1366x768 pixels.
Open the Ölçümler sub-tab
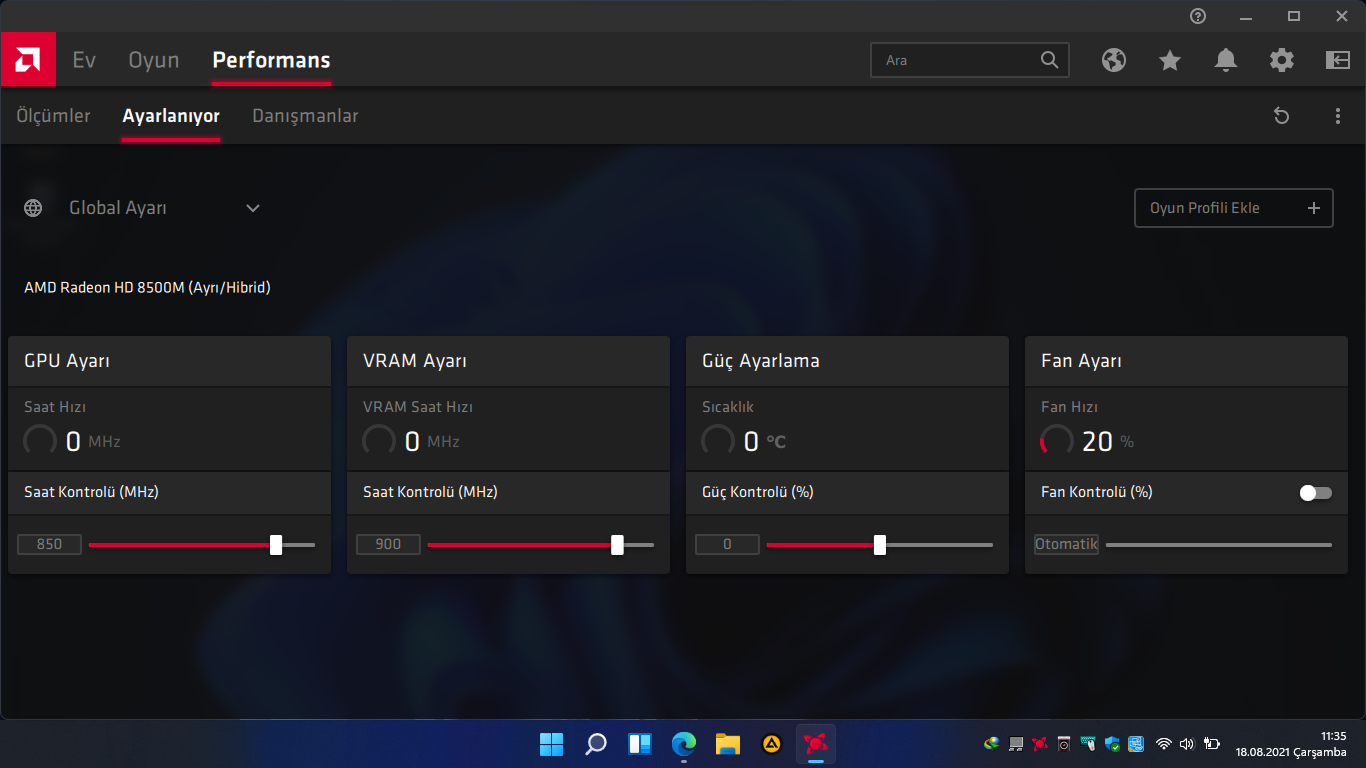click(x=53, y=116)
